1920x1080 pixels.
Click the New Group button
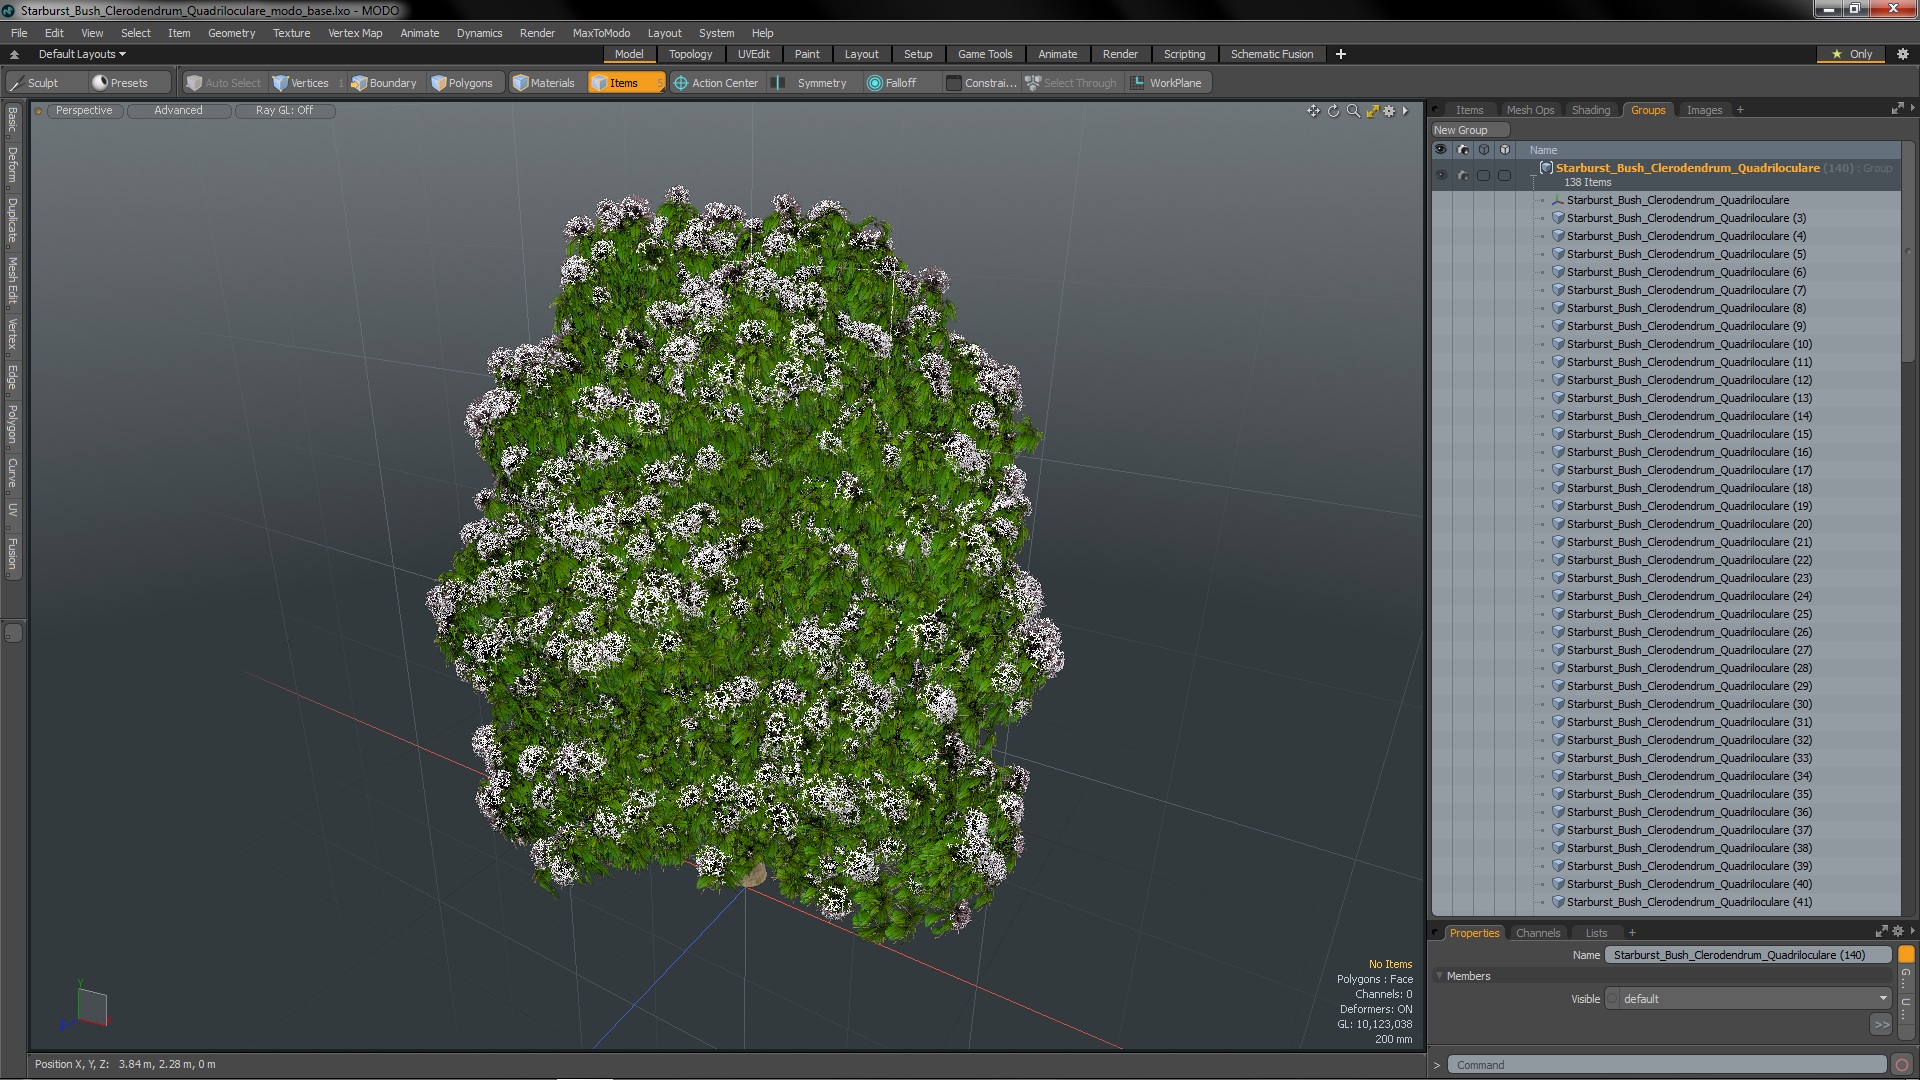click(1470, 130)
